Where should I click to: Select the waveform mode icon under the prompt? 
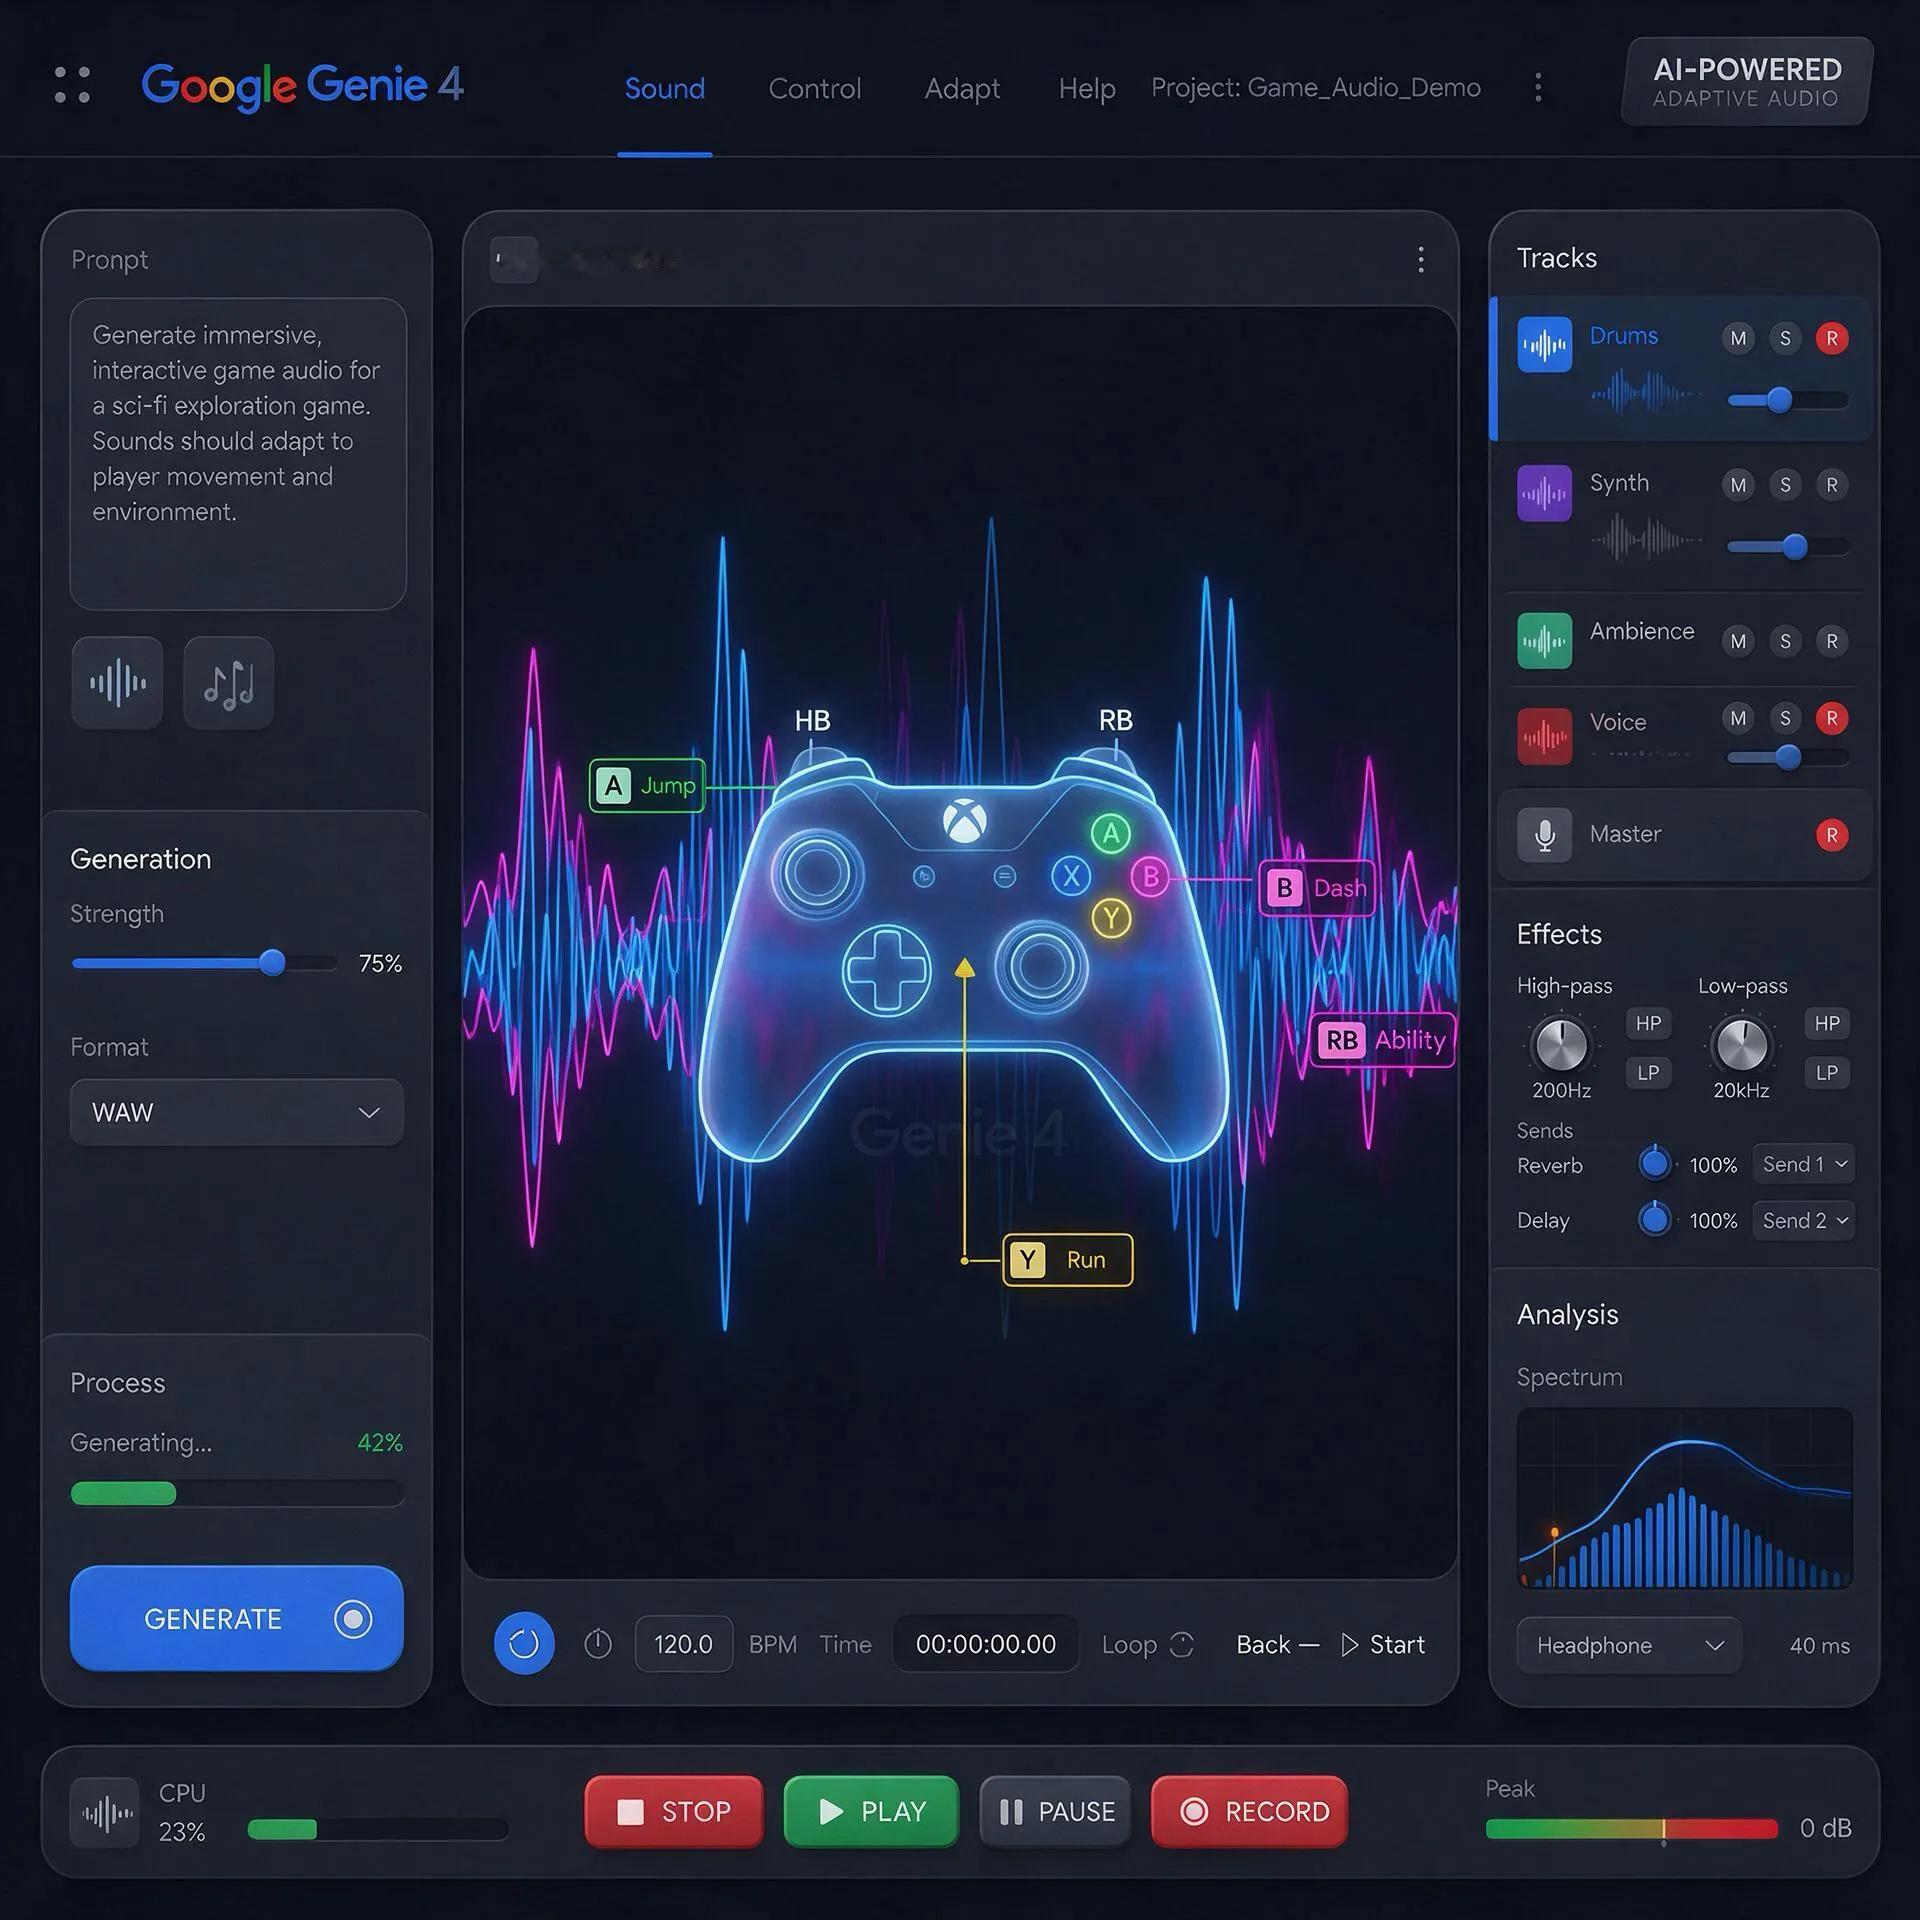click(118, 683)
